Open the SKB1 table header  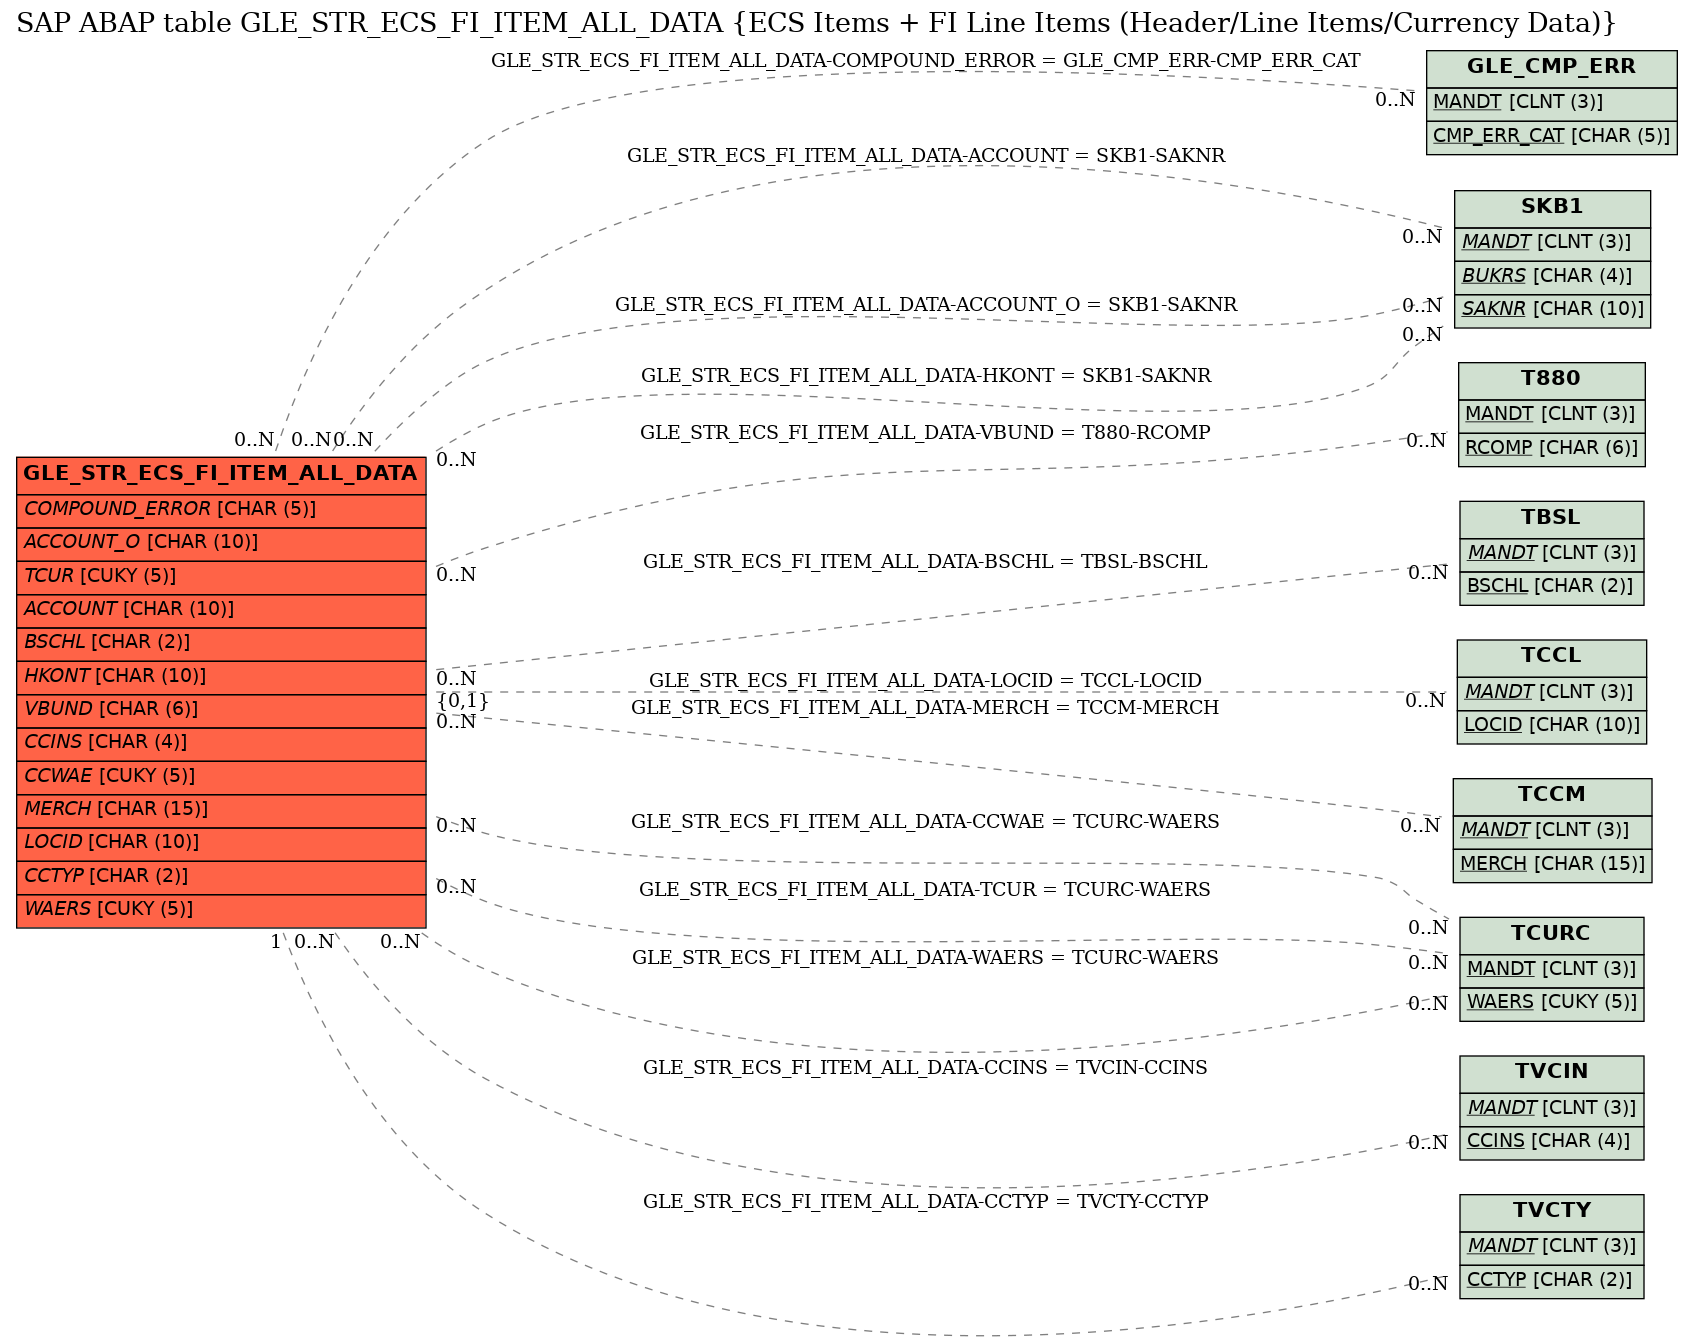pos(1552,208)
